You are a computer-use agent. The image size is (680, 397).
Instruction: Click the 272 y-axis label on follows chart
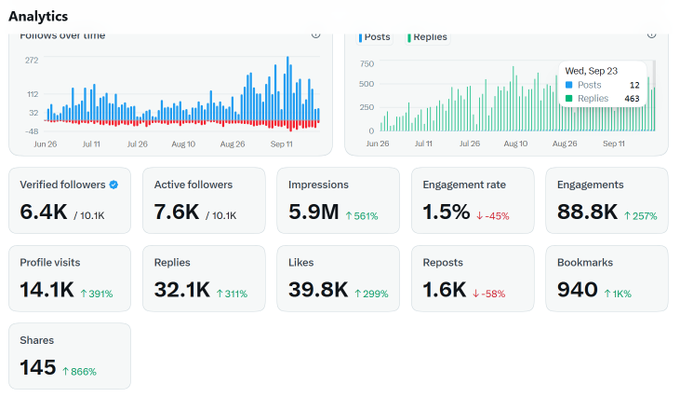coord(32,60)
